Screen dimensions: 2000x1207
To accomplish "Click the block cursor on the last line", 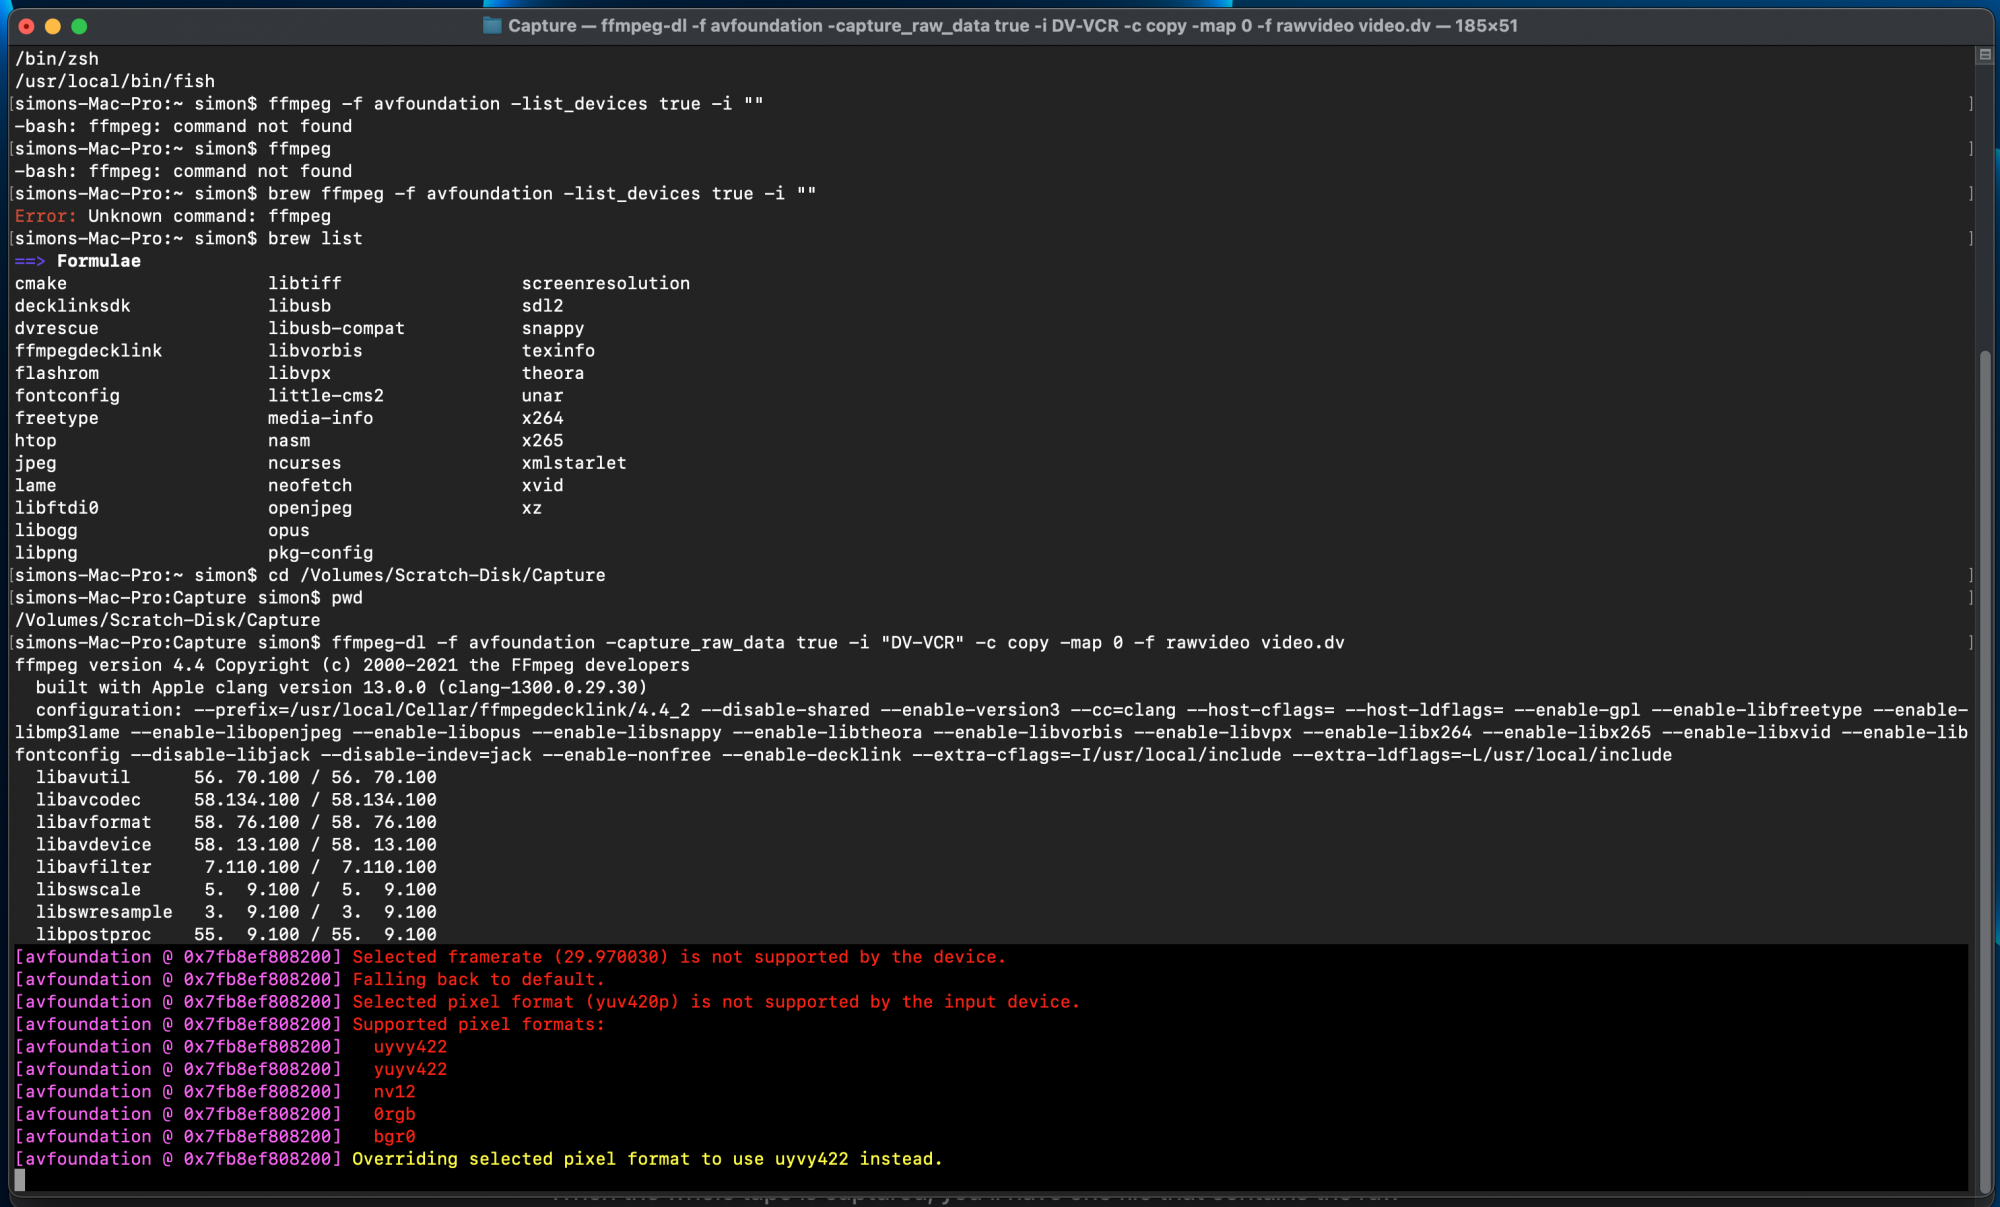I will tap(20, 1181).
